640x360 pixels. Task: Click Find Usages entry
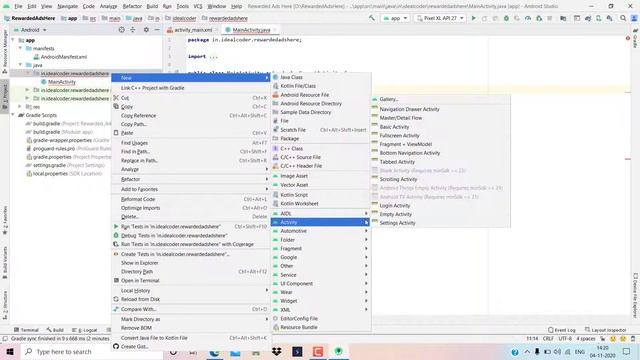(x=134, y=143)
